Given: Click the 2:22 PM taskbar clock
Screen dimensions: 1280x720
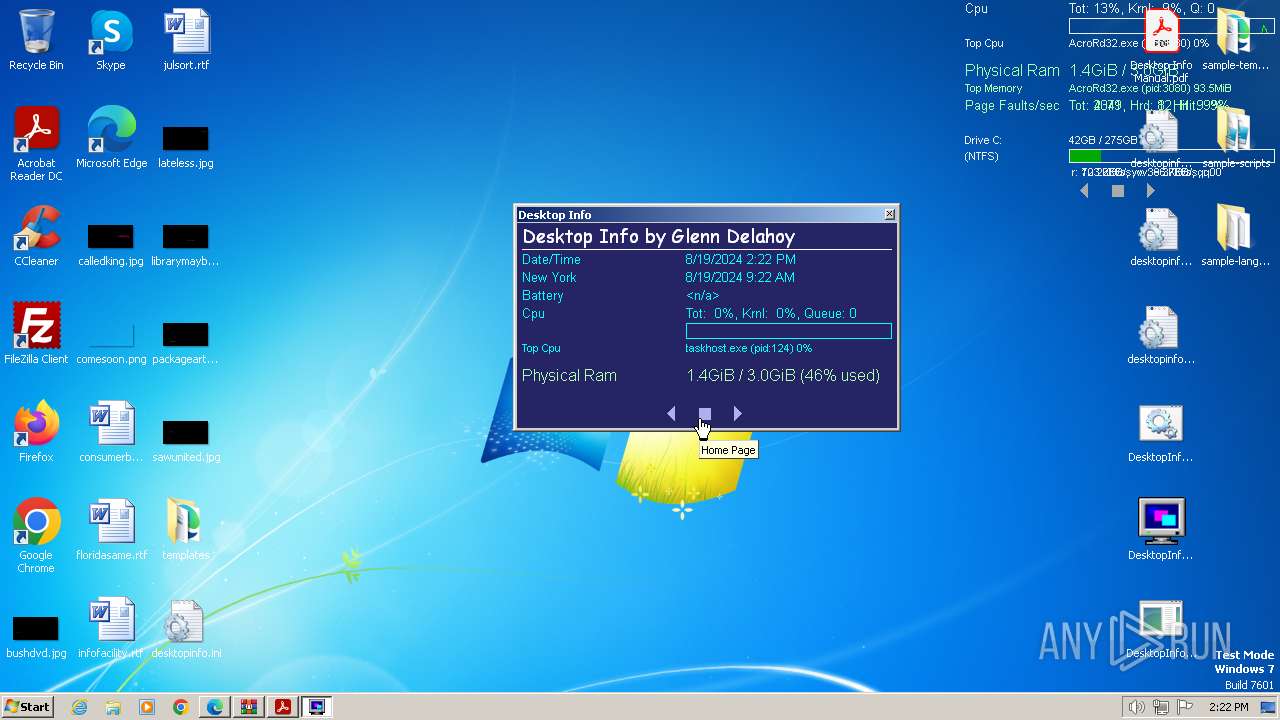Looking at the screenshot, I should pos(1228,707).
